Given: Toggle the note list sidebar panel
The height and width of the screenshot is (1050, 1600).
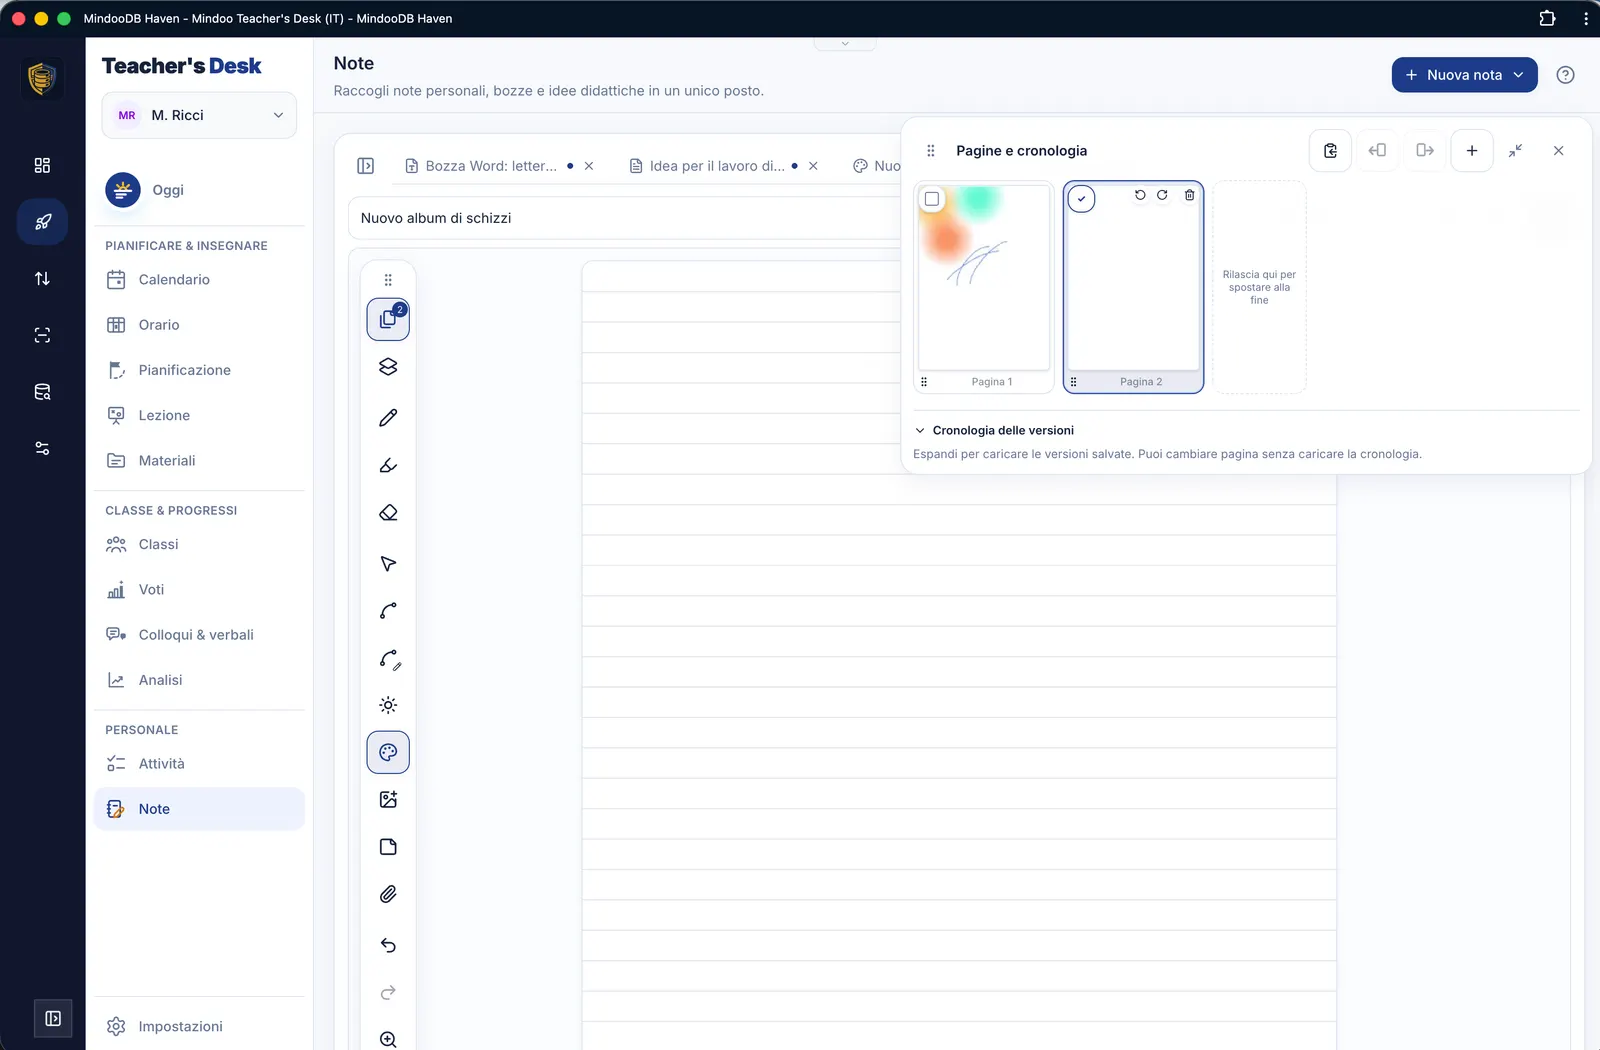Looking at the screenshot, I should tap(366, 166).
